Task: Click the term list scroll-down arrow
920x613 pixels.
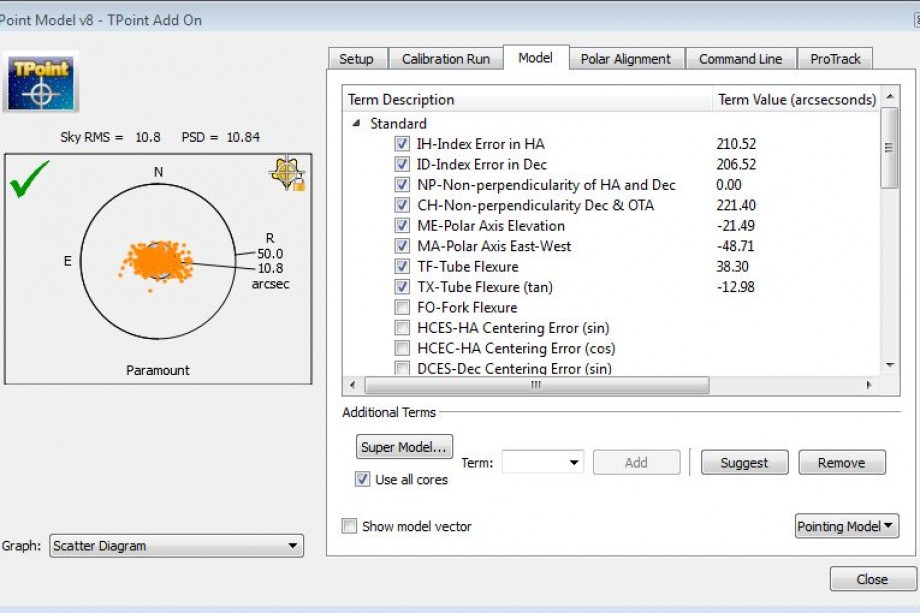Action: [890, 365]
